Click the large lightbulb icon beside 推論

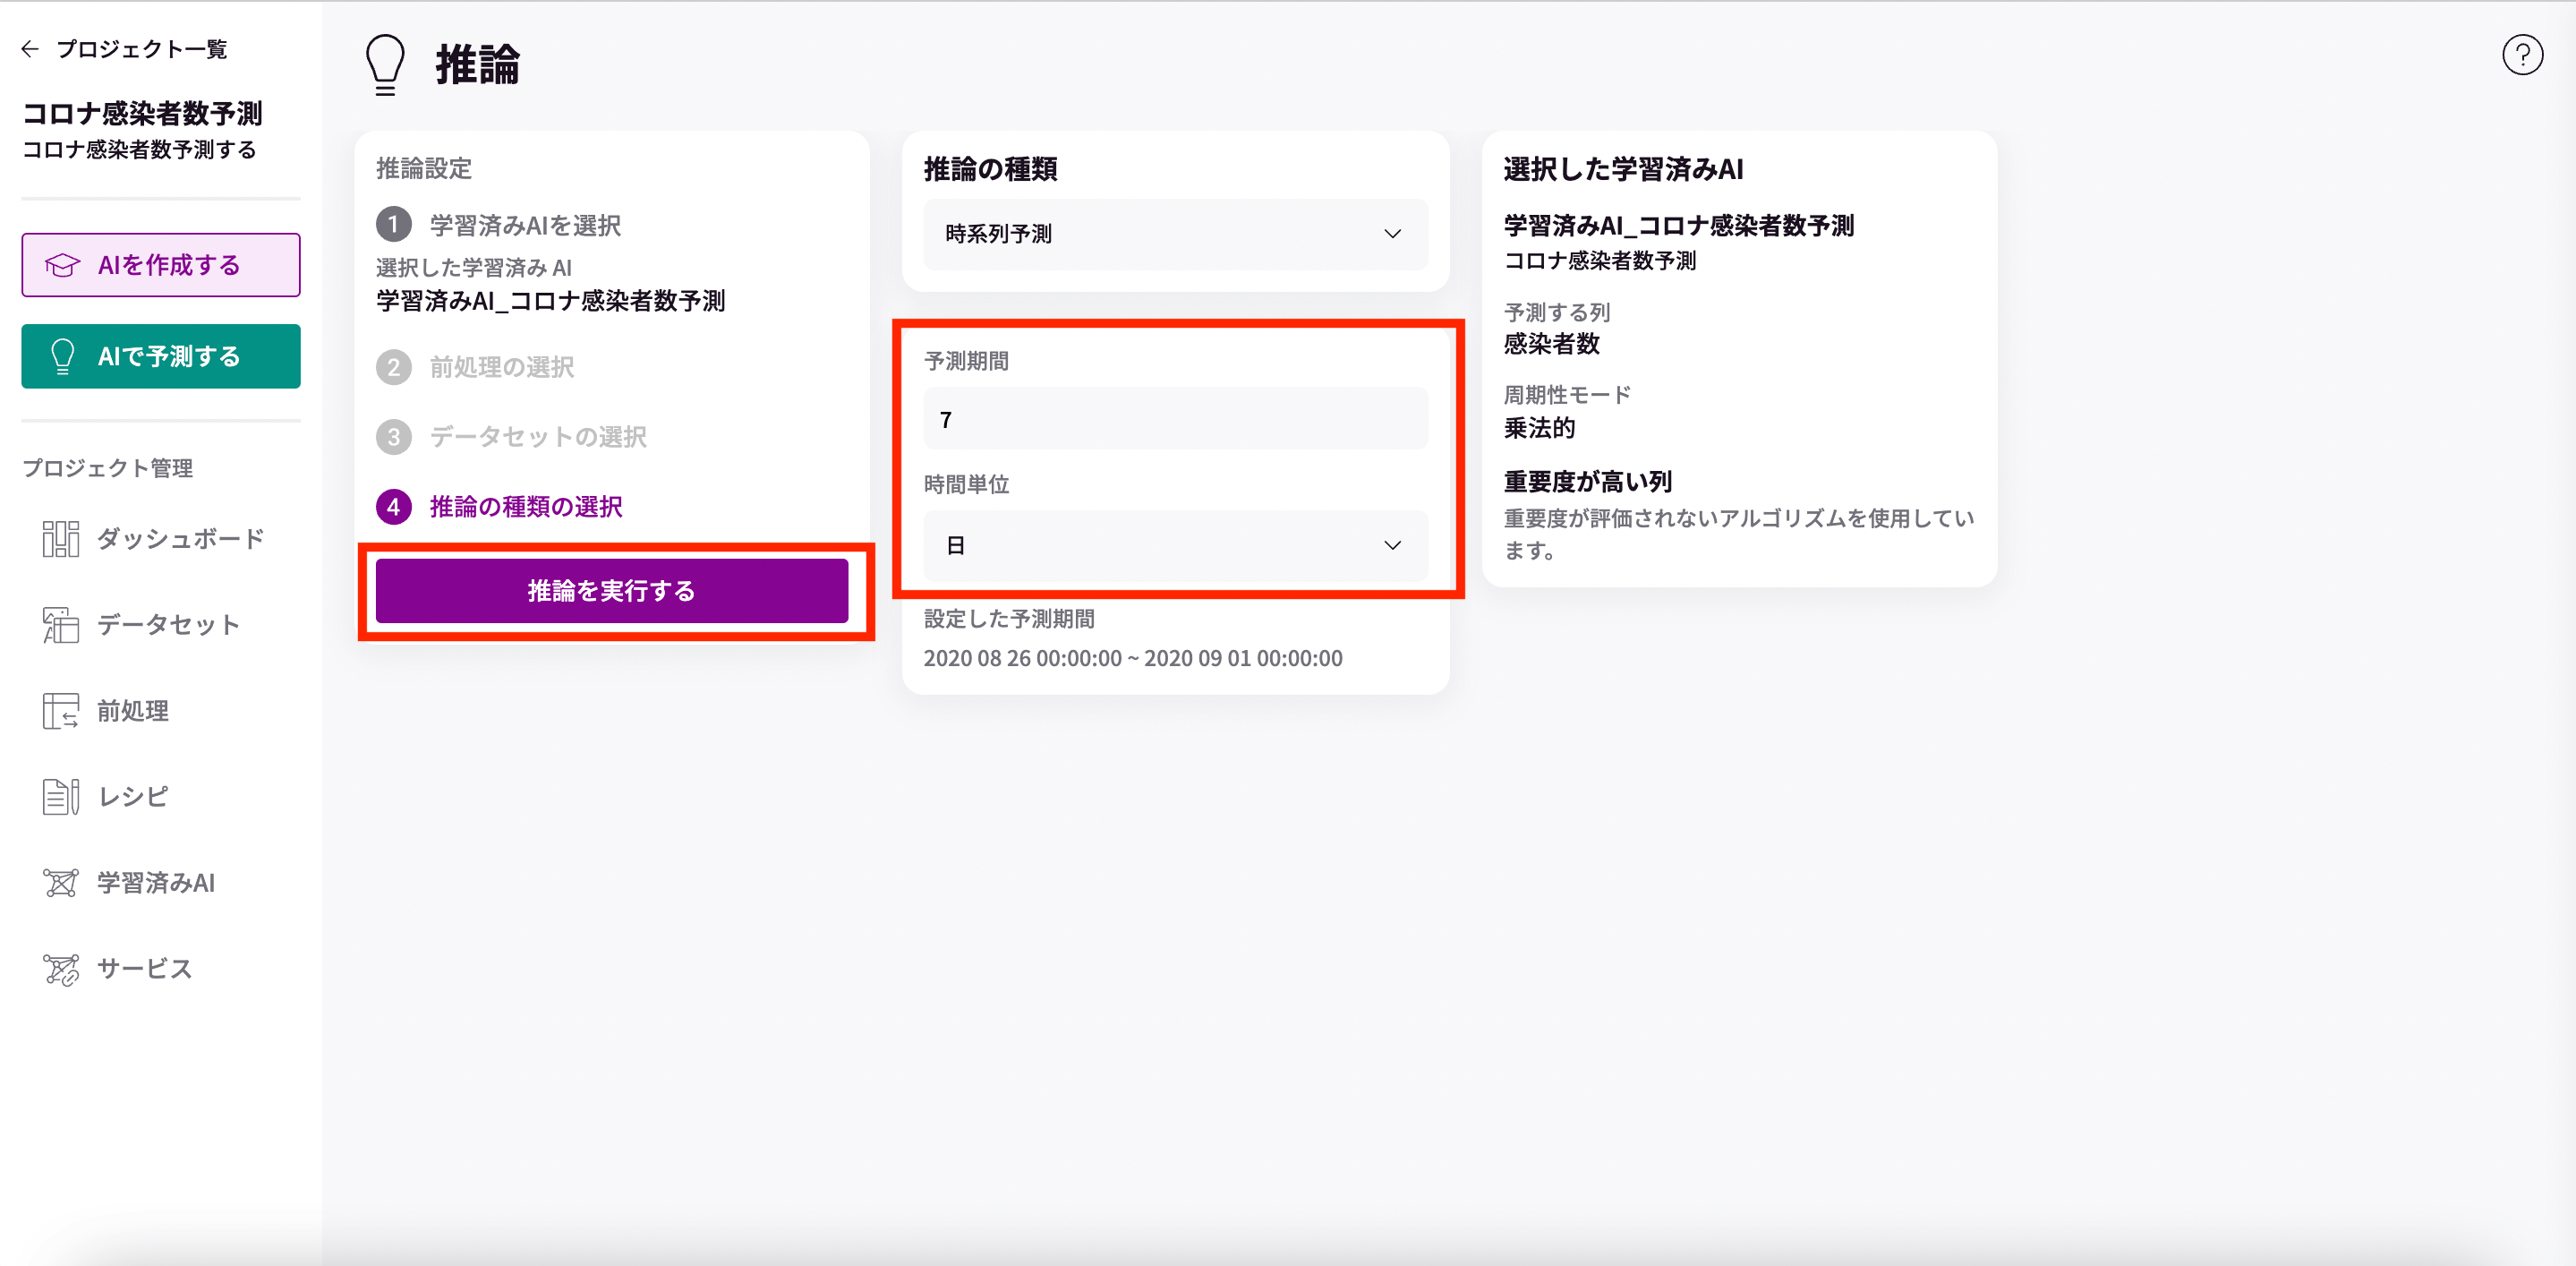[385, 65]
